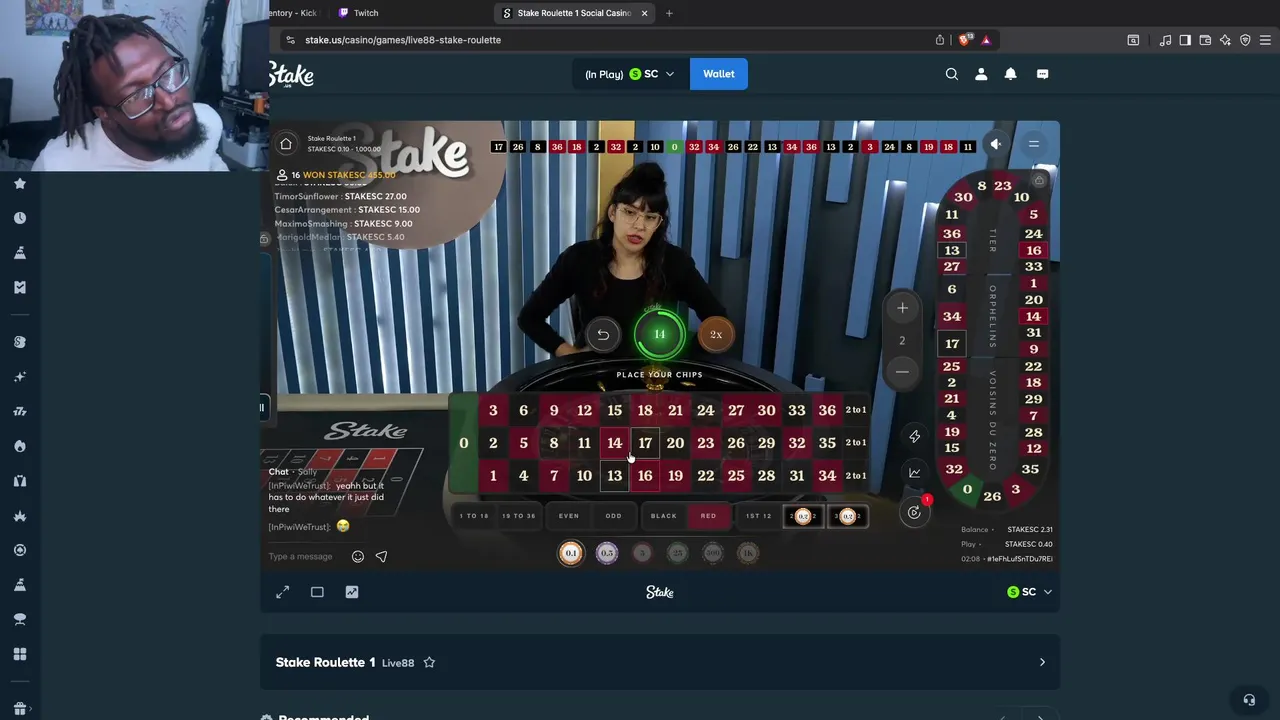Switch to the Twitch tab
Viewport: 1280px width, 720px height.
[366, 13]
